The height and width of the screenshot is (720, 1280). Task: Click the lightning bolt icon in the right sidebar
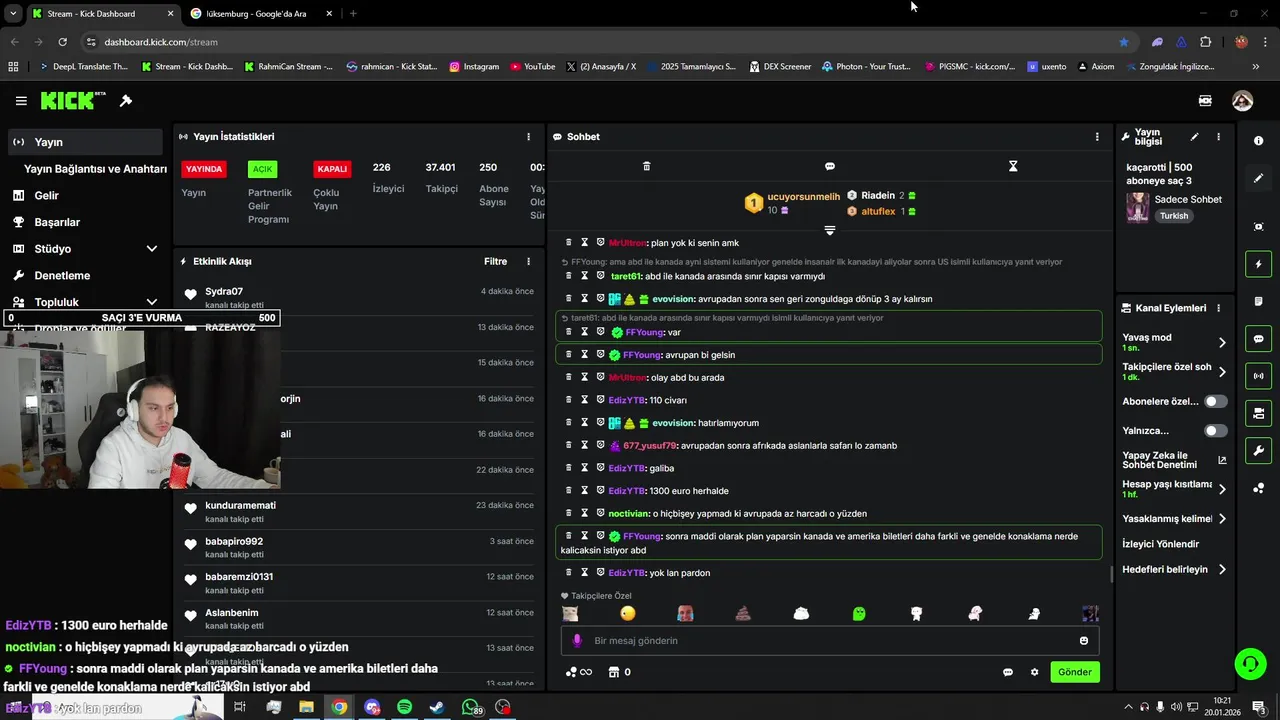point(1259,264)
